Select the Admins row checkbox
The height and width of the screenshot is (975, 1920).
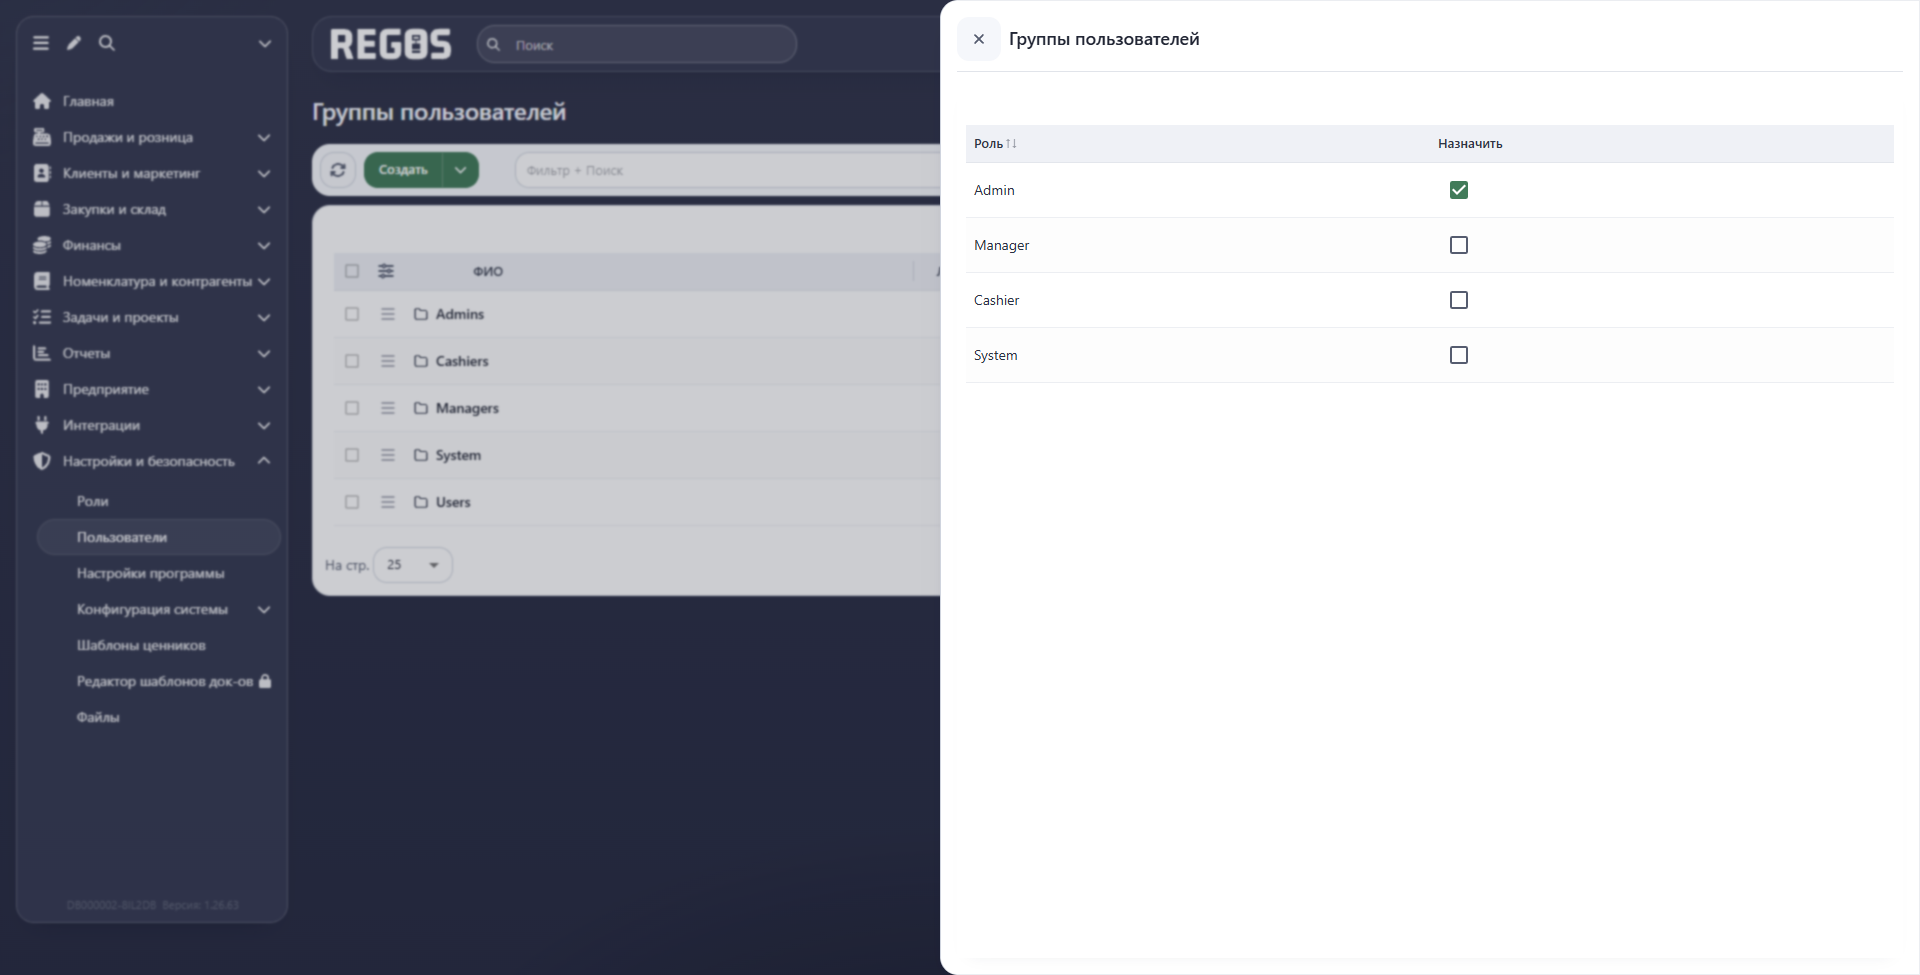click(352, 314)
